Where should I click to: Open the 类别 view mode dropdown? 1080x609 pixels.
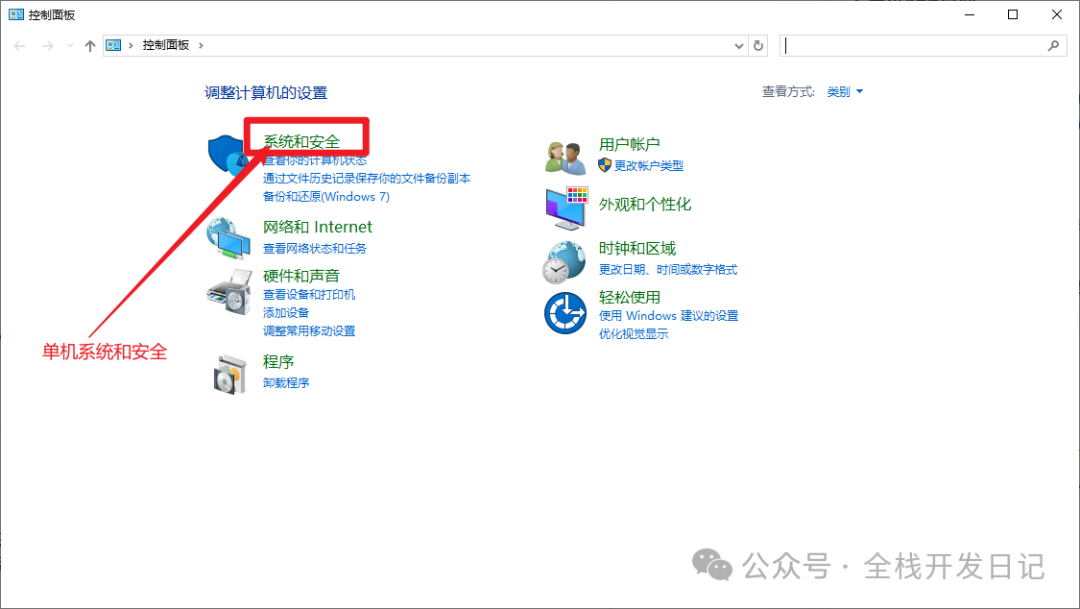click(844, 92)
